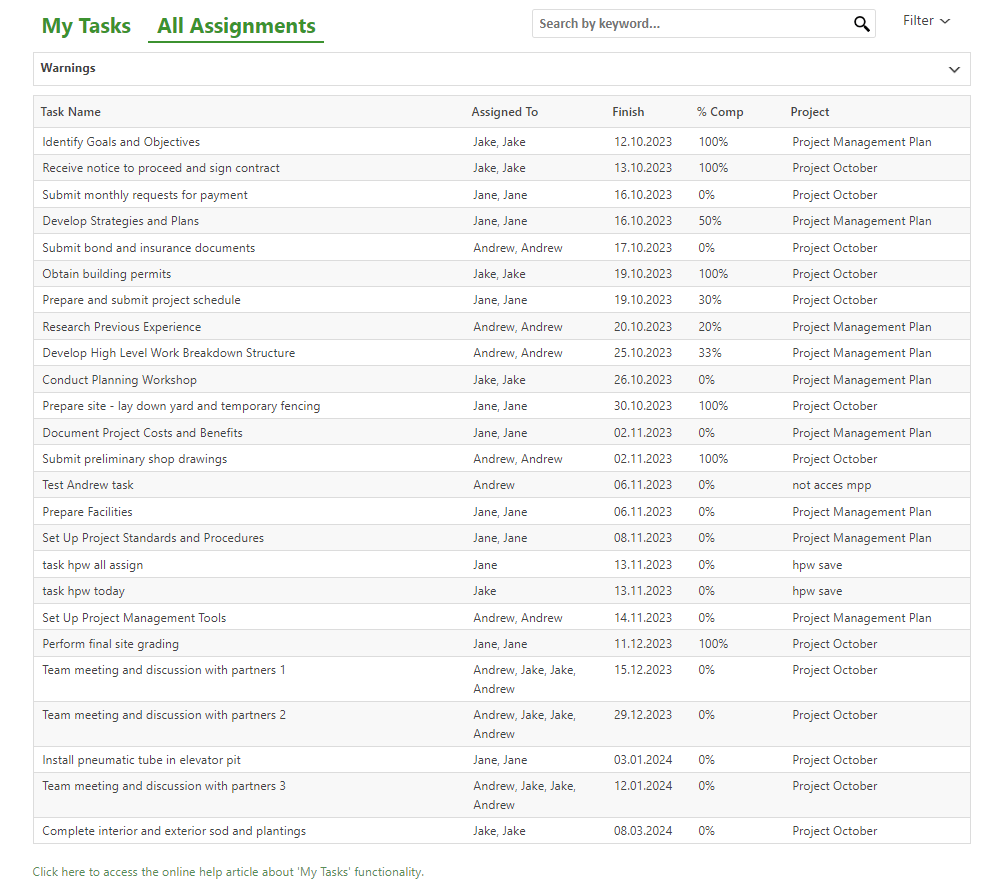Click the Perform final site grading task
991x881 pixels.
pyautogui.click(x=111, y=644)
